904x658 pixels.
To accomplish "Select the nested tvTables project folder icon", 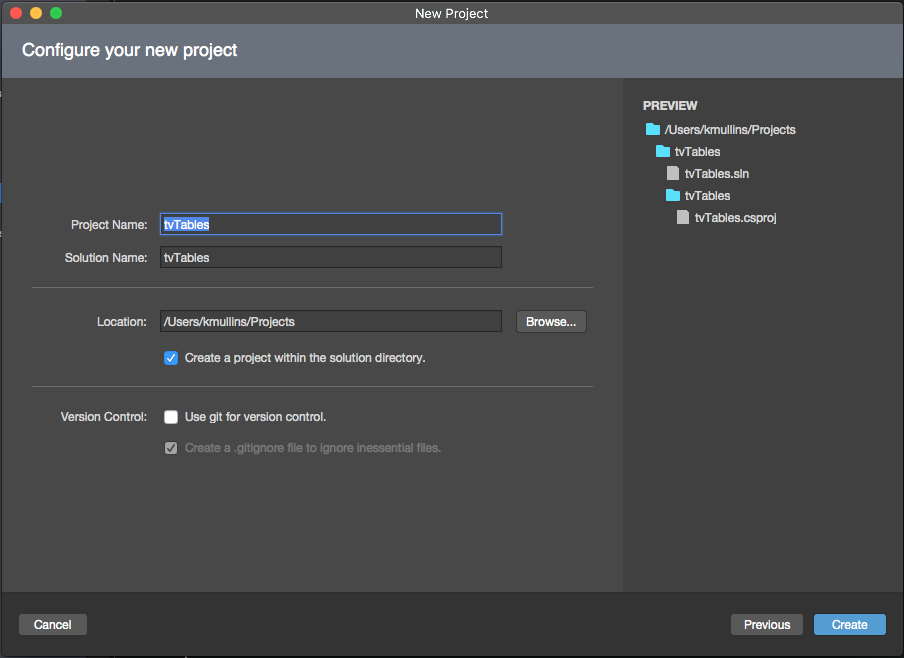I will pos(673,195).
